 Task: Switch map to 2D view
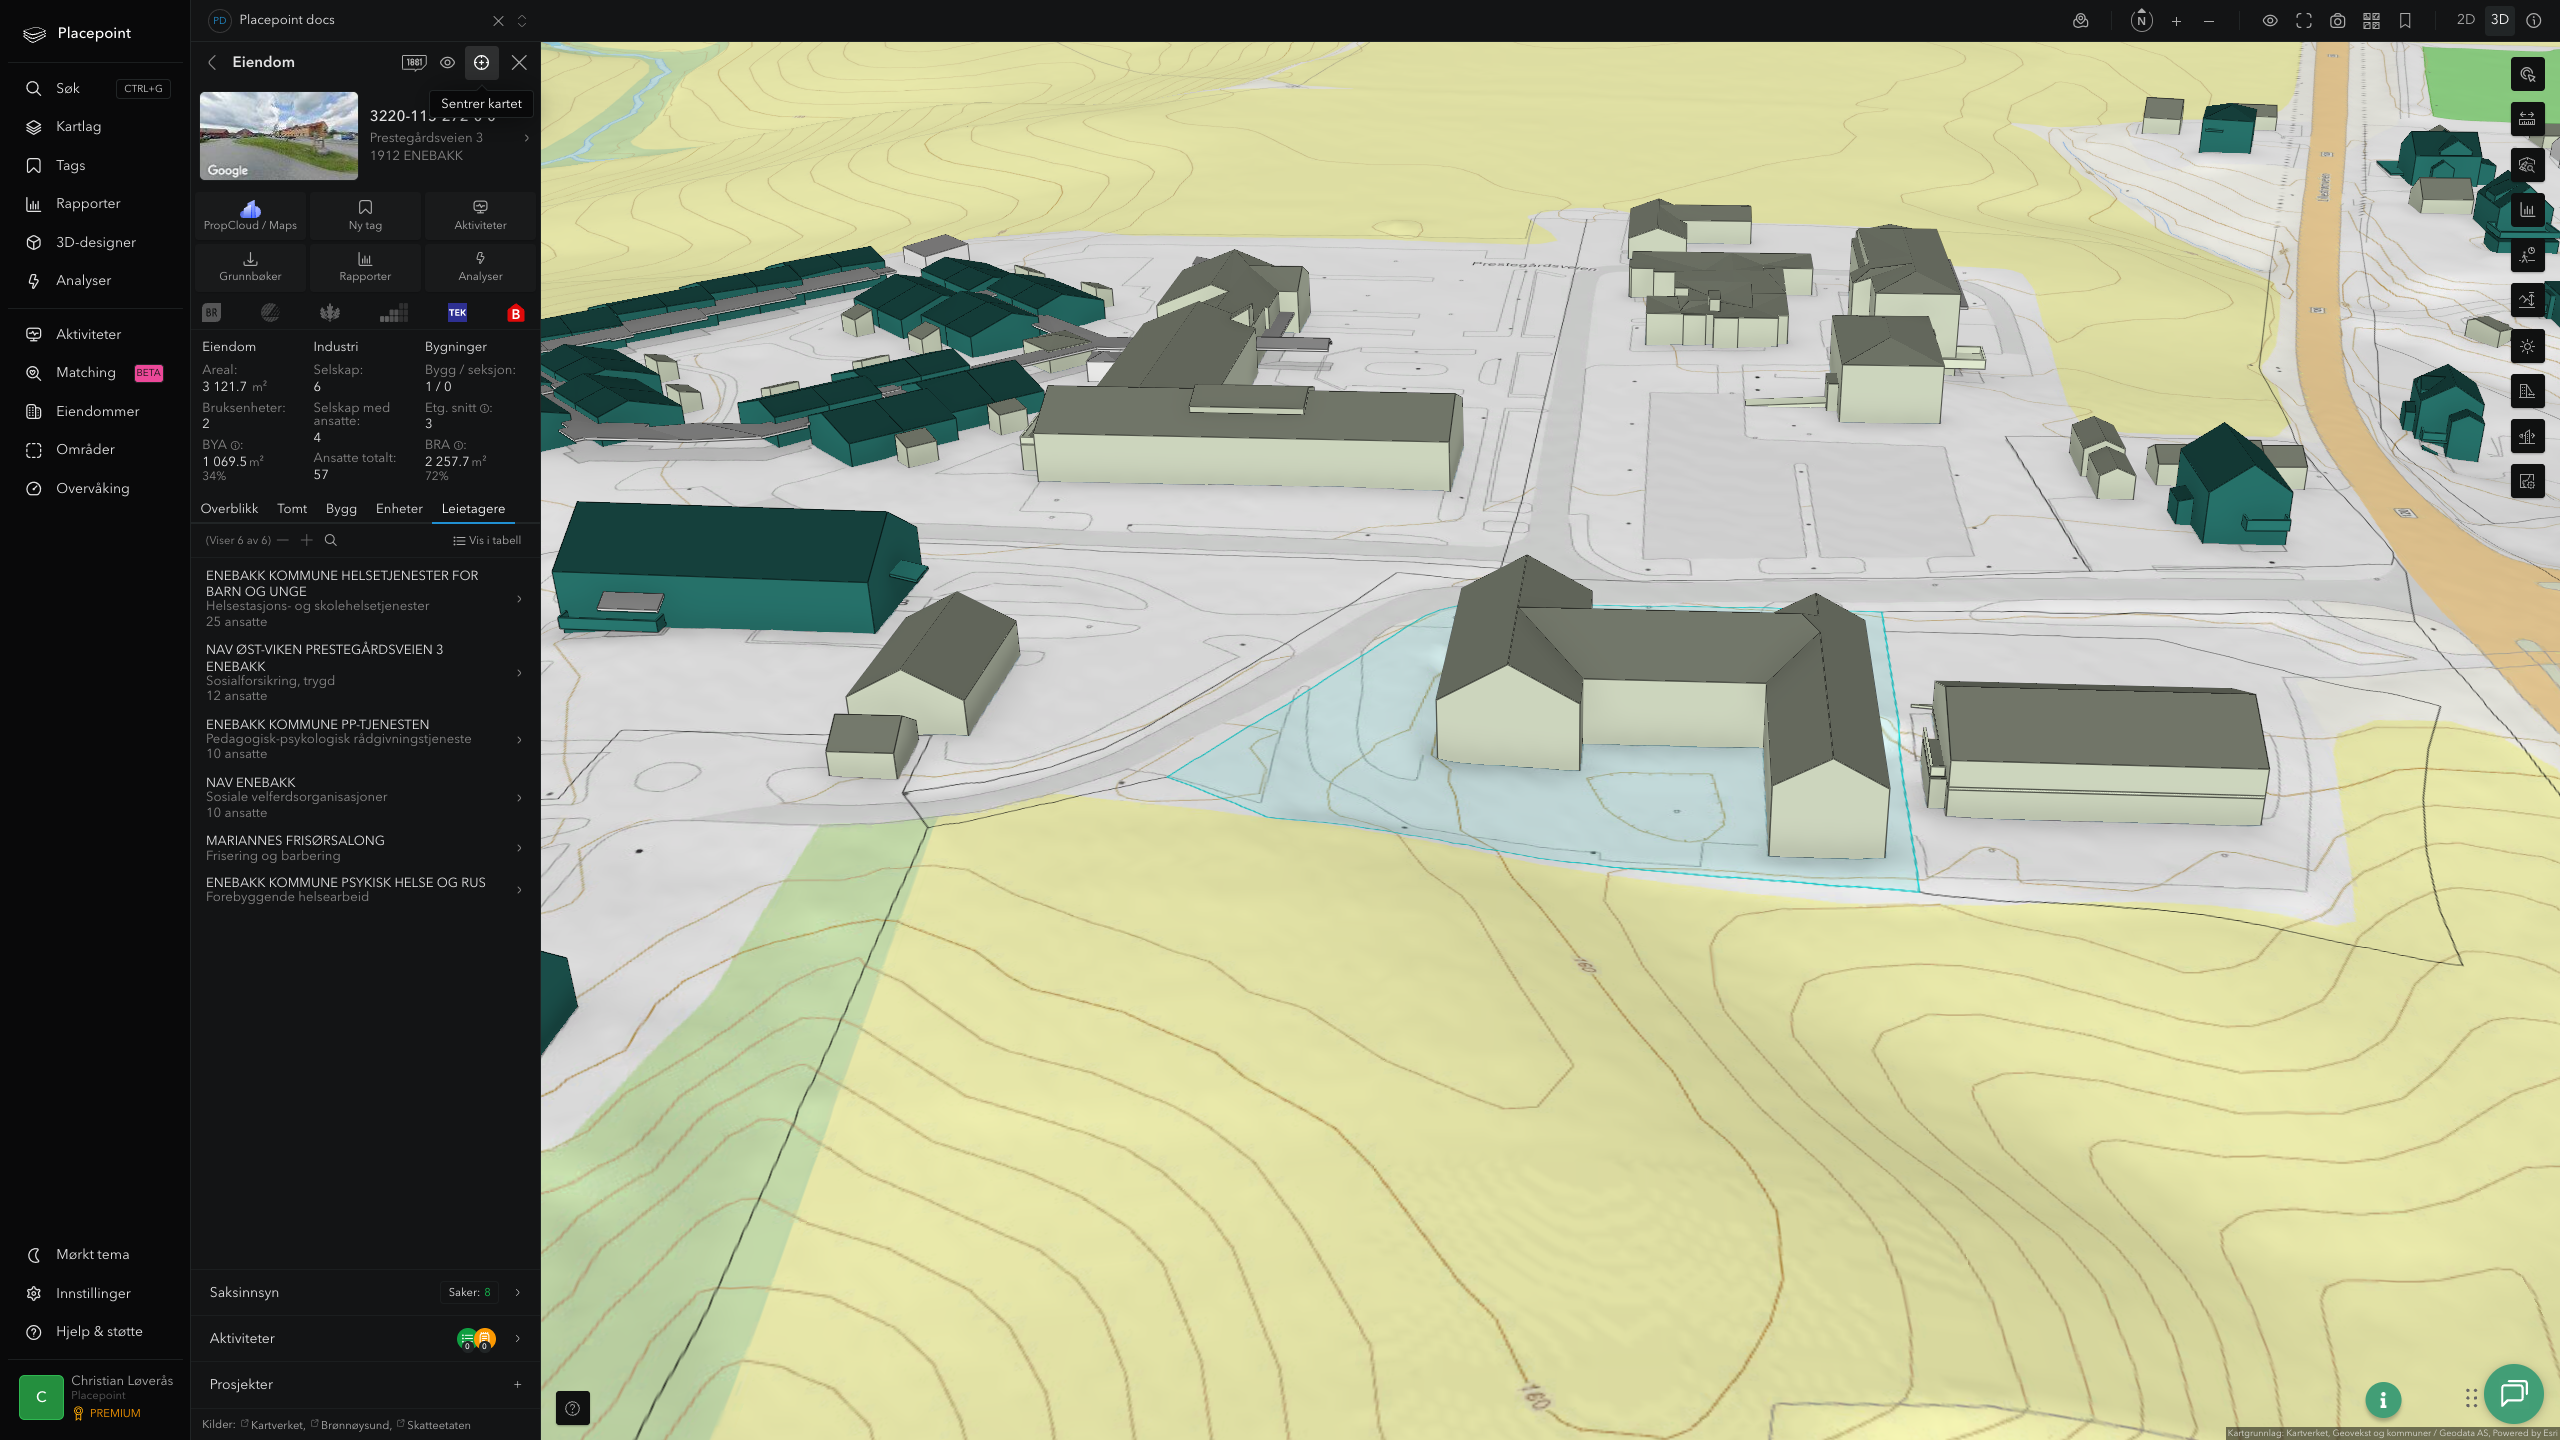pos(2465,20)
